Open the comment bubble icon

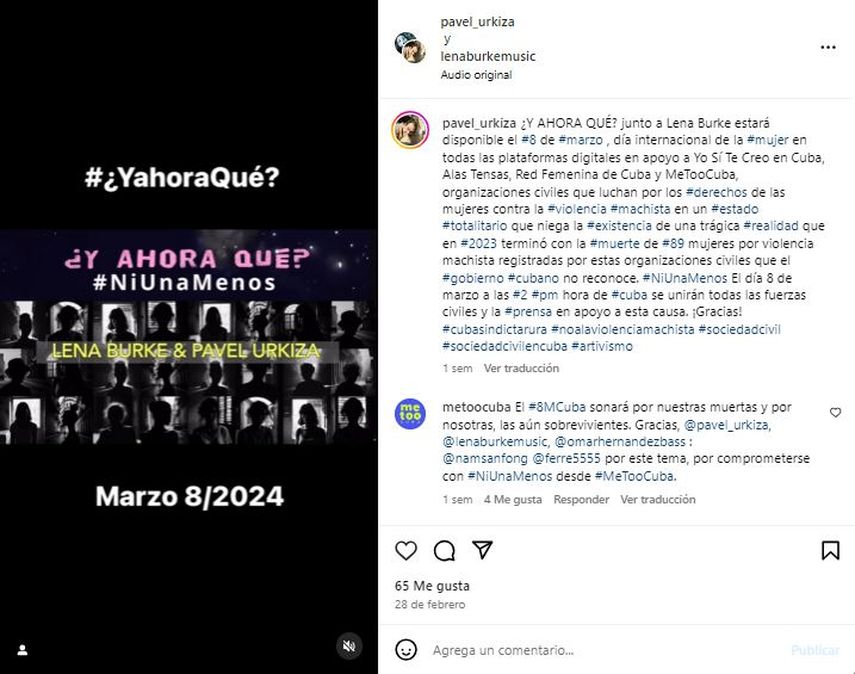[x=444, y=550]
